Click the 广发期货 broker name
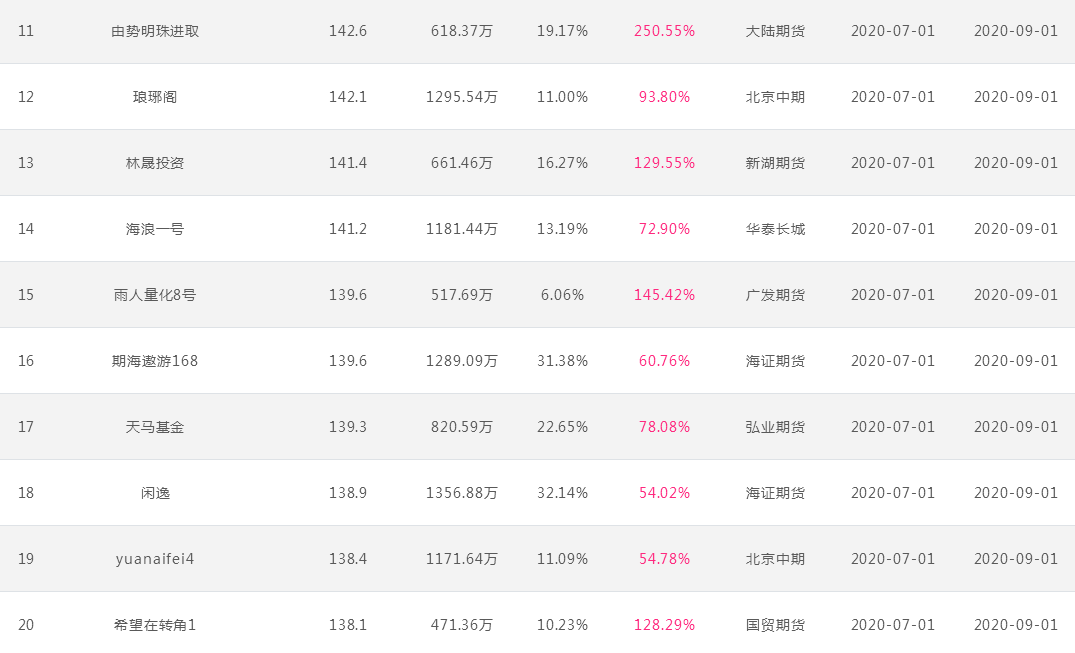 pyautogui.click(x=775, y=295)
